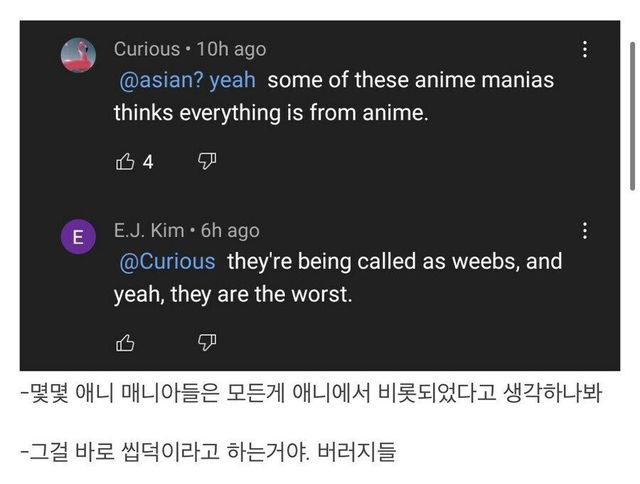Image resolution: width=640 pixels, height=484 pixels.
Task: Like the comment by Curious
Action: click(x=126, y=161)
